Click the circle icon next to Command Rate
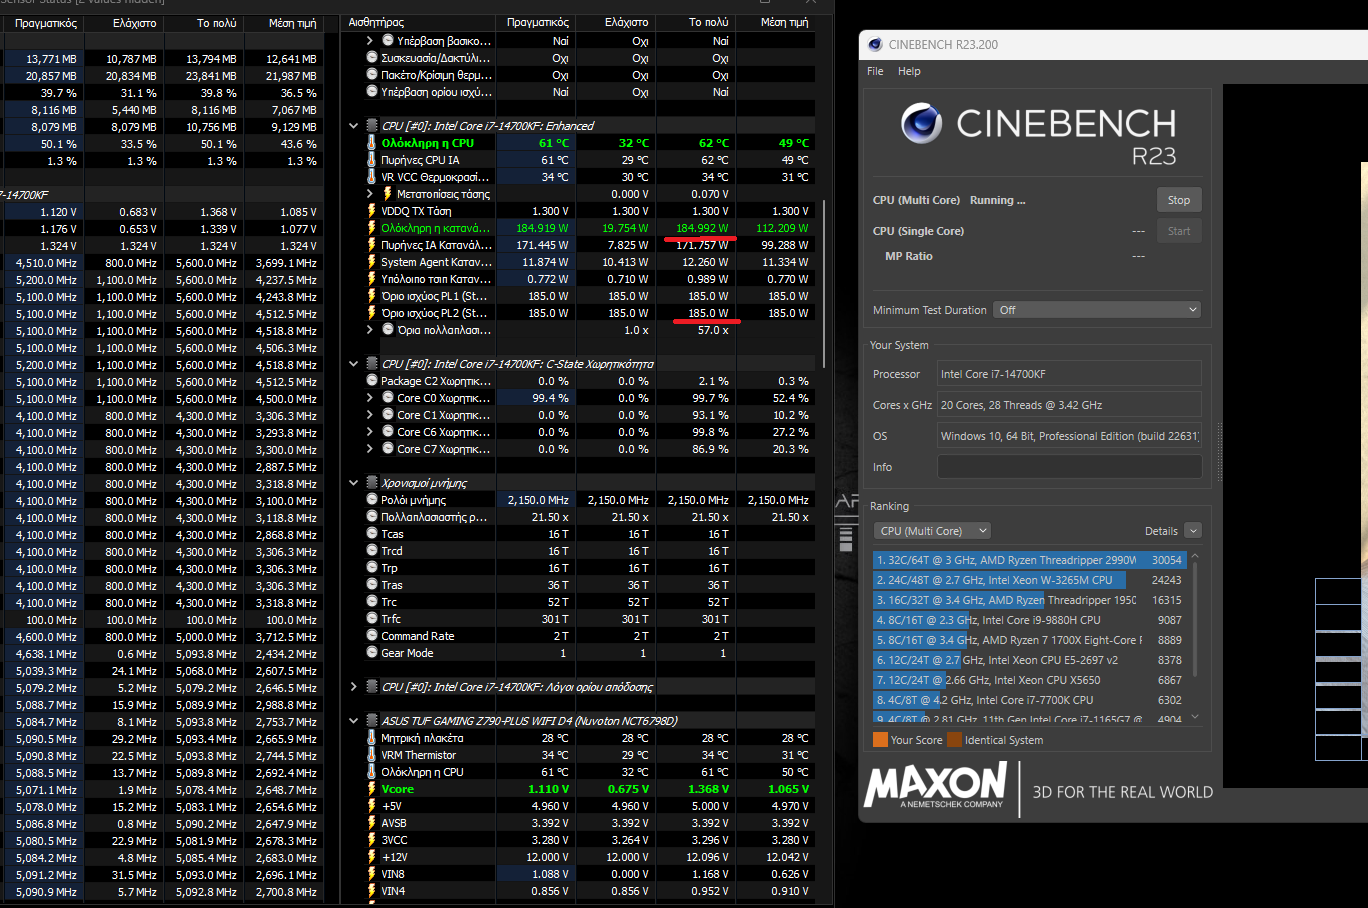The height and width of the screenshot is (908, 1368). click(372, 636)
